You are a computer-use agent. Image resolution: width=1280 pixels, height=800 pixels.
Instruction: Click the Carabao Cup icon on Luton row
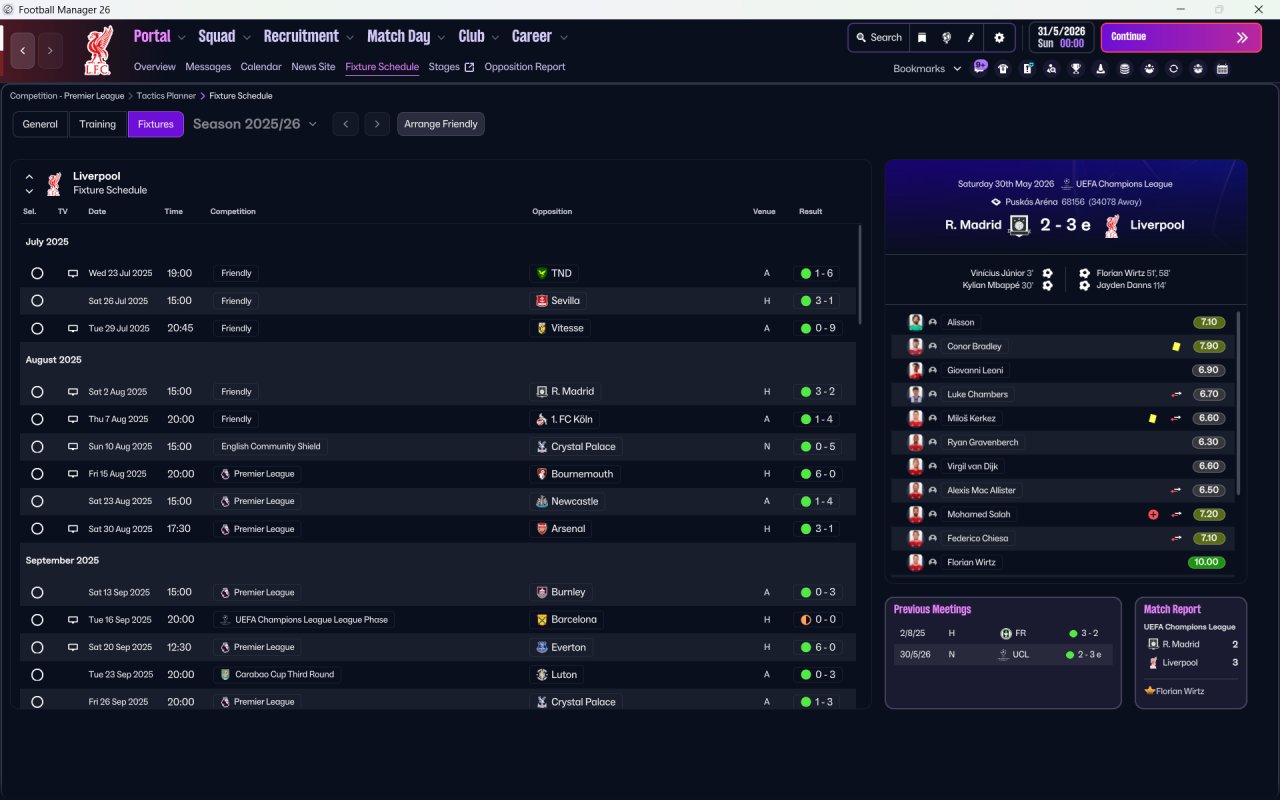coord(226,675)
